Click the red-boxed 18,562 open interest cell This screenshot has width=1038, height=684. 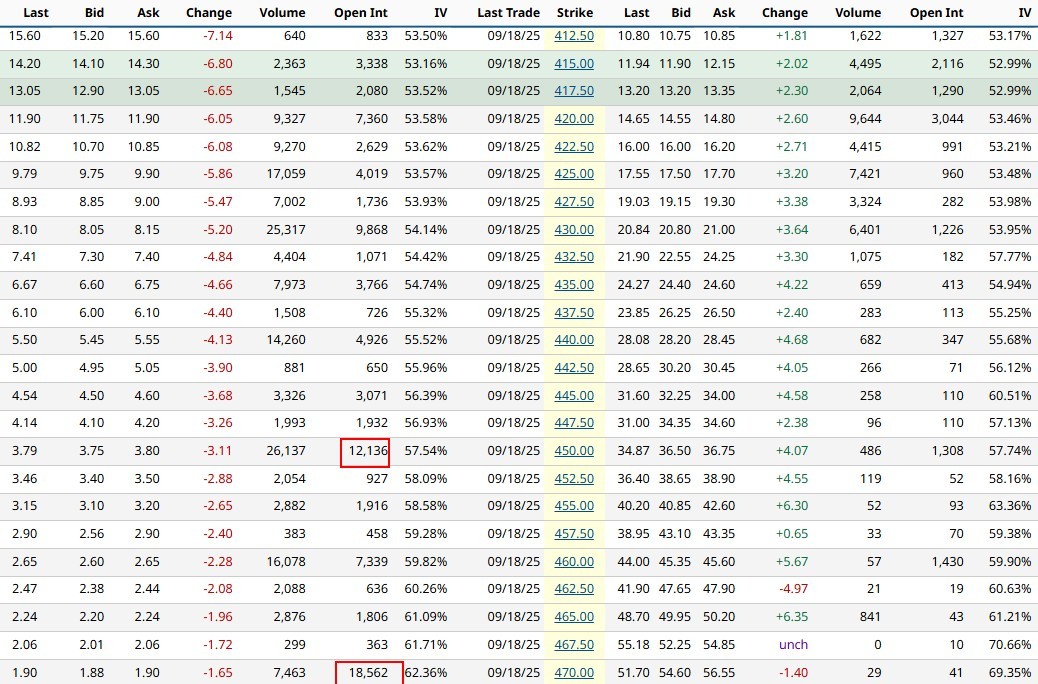(x=369, y=673)
